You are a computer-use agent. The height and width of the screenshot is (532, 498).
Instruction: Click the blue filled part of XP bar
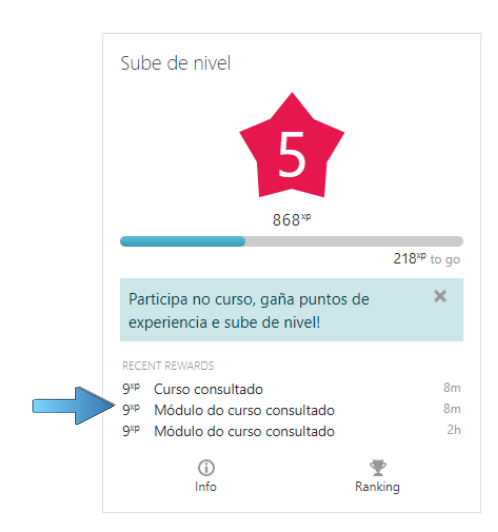coord(183,241)
